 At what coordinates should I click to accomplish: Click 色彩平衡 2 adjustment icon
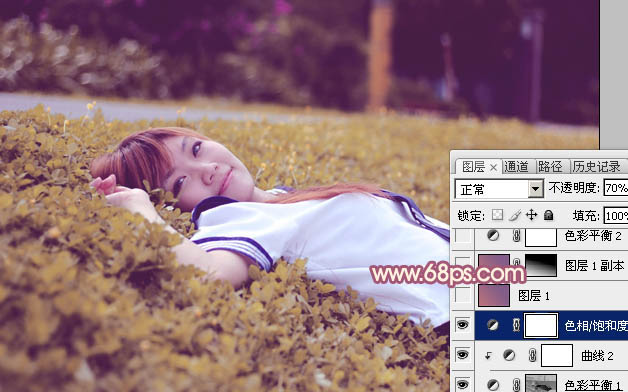(493, 235)
